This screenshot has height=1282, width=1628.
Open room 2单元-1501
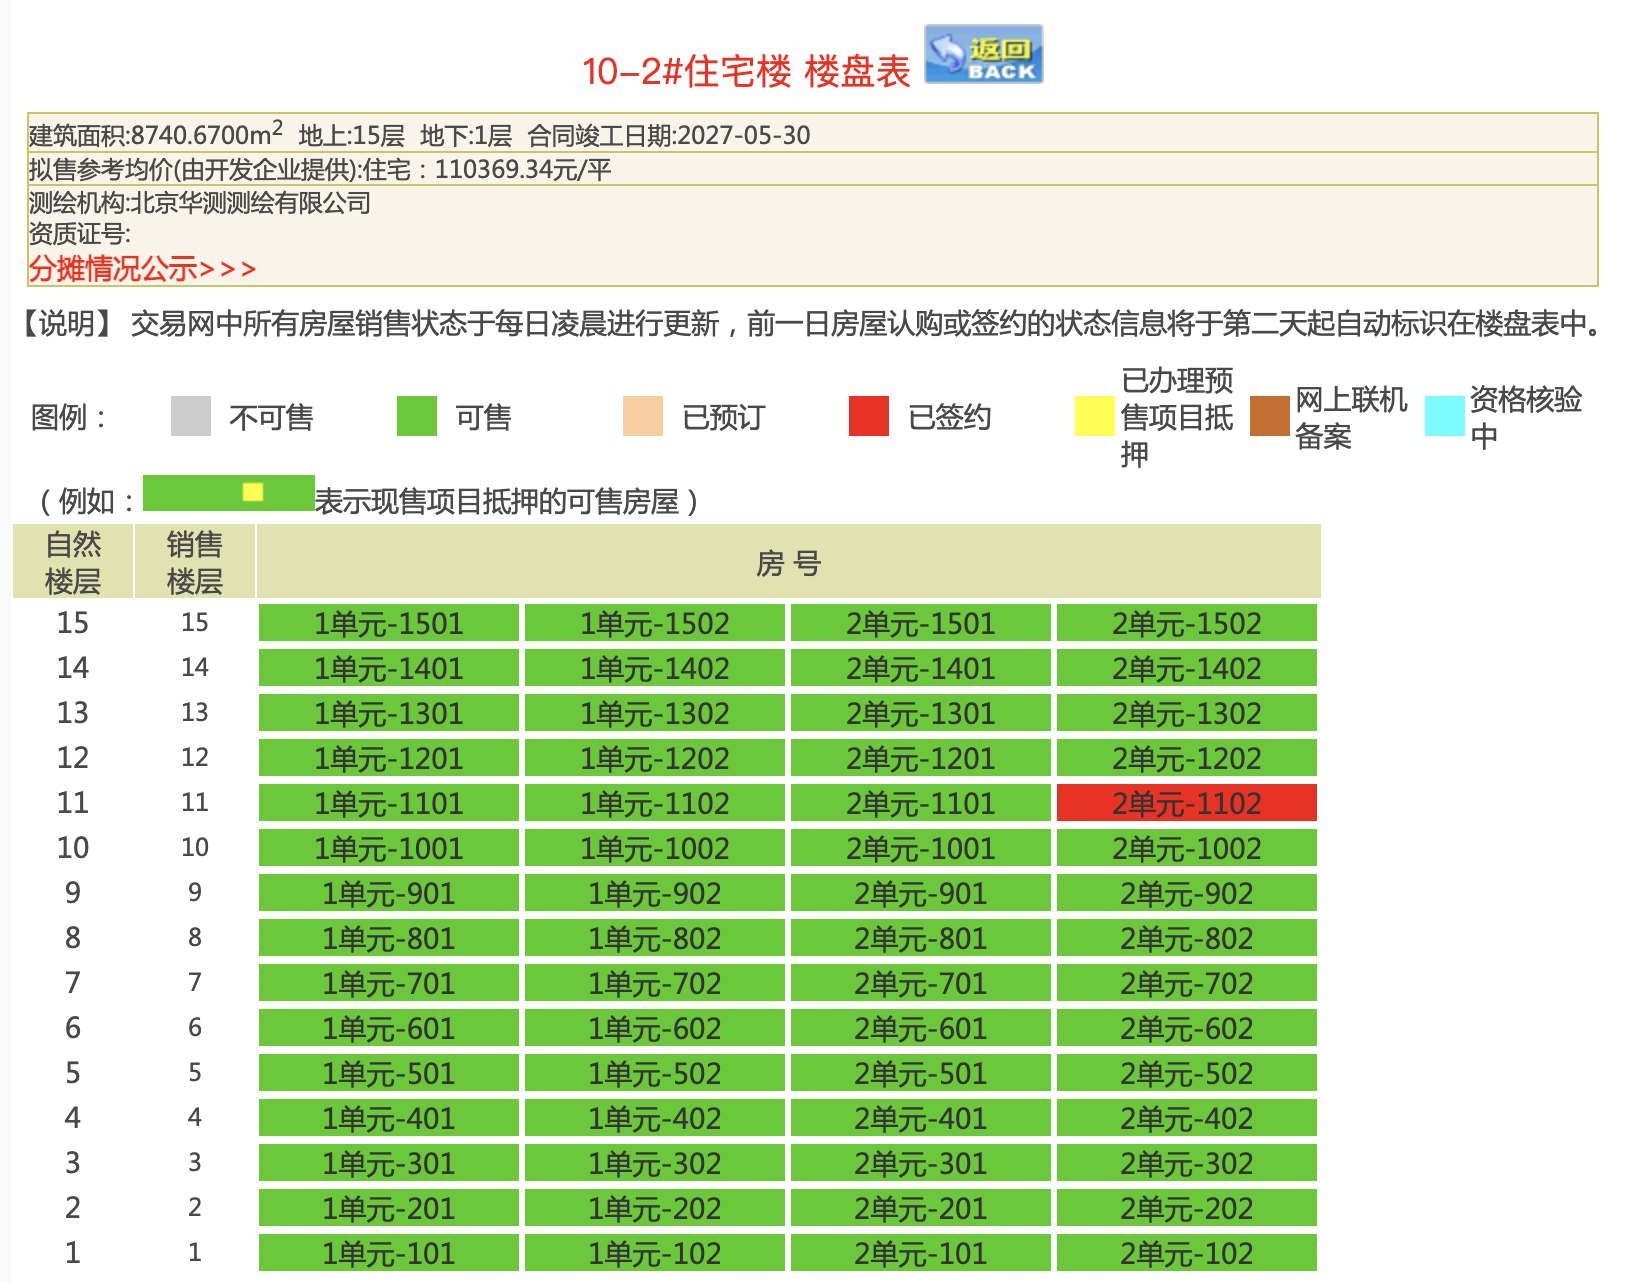[921, 623]
